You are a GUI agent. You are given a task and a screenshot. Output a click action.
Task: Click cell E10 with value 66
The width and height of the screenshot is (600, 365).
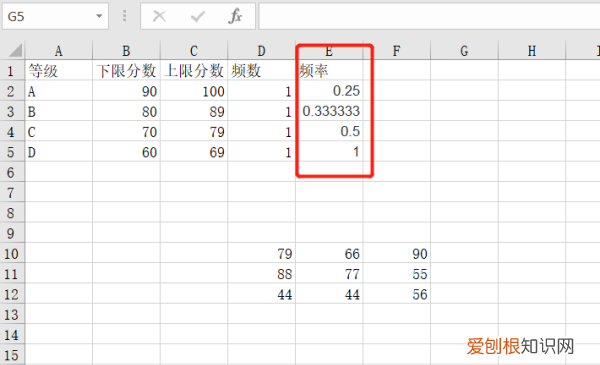pyautogui.click(x=329, y=253)
